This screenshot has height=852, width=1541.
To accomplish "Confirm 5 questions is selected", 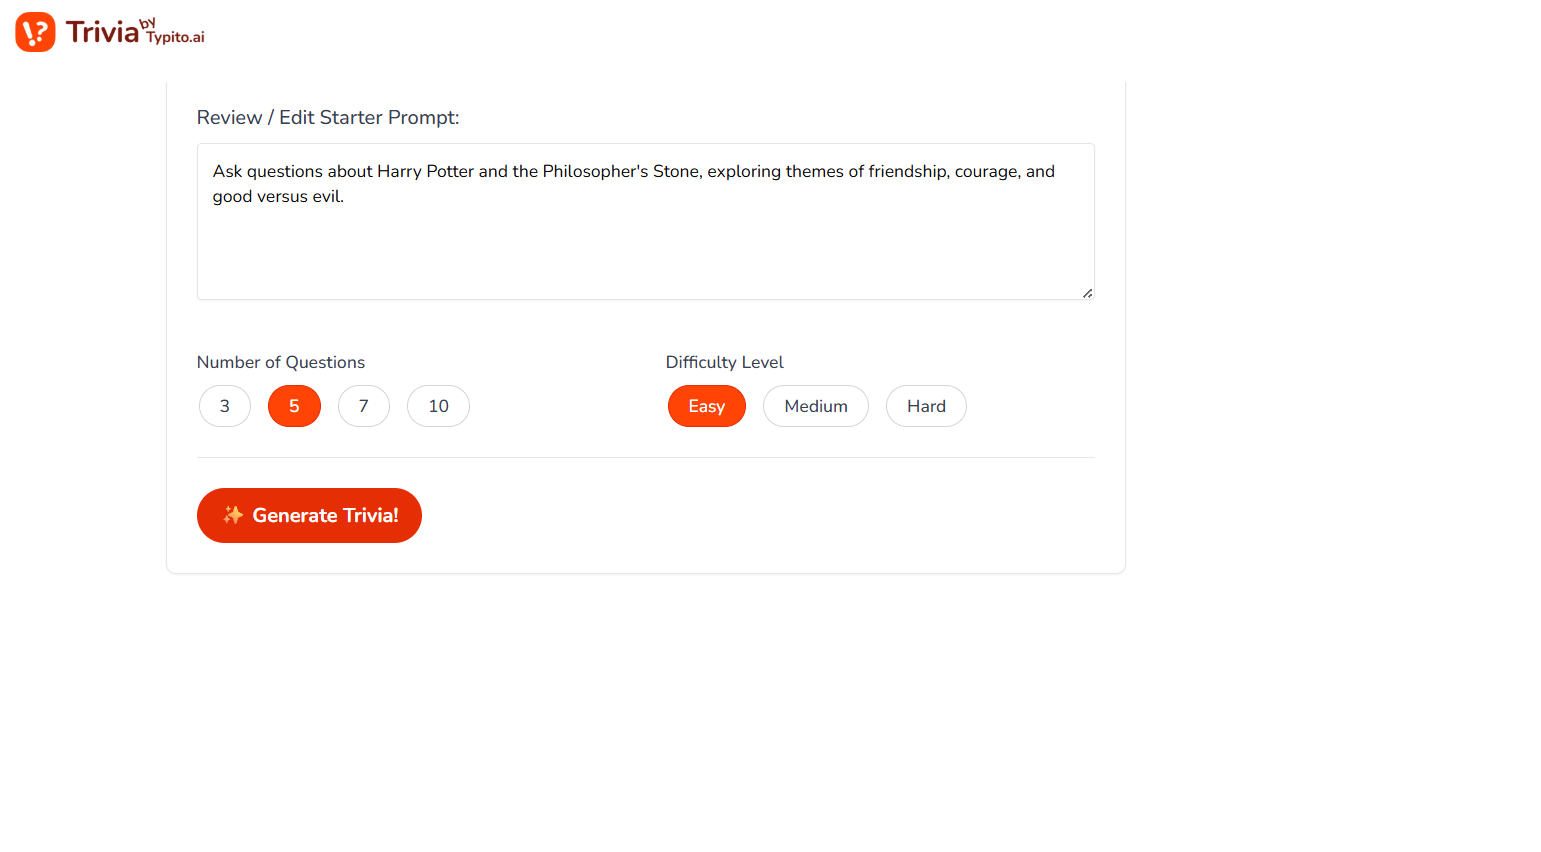I will coord(294,406).
